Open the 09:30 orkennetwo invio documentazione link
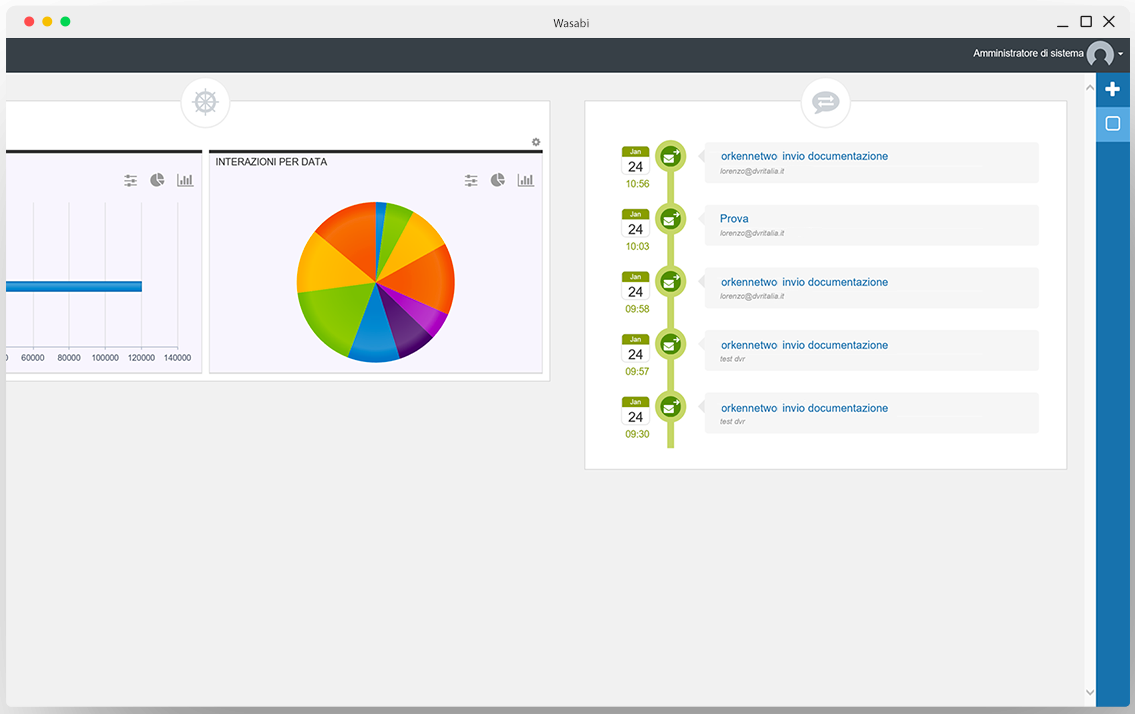 pos(804,408)
